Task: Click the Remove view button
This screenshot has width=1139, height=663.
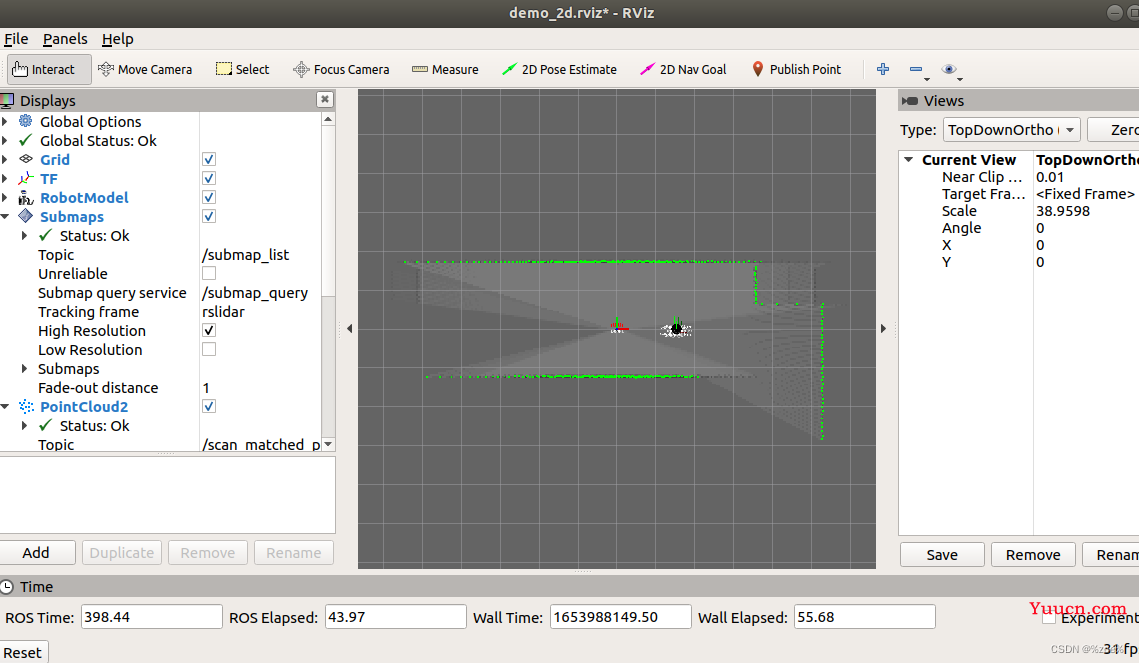Action: tap(1033, 555)
